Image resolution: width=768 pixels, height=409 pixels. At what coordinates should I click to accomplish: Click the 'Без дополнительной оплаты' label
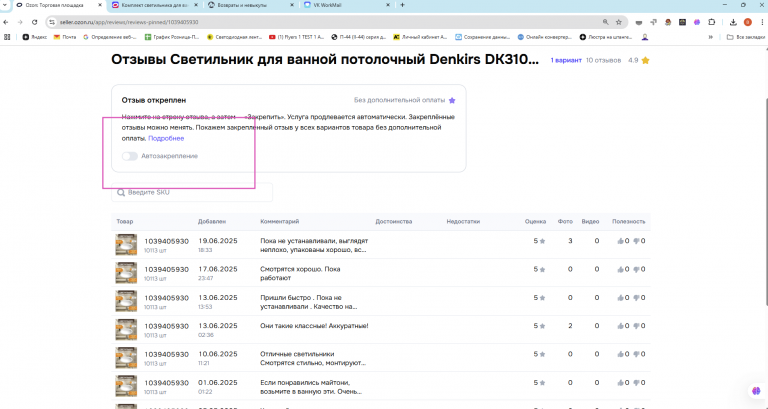pos(400,100)
